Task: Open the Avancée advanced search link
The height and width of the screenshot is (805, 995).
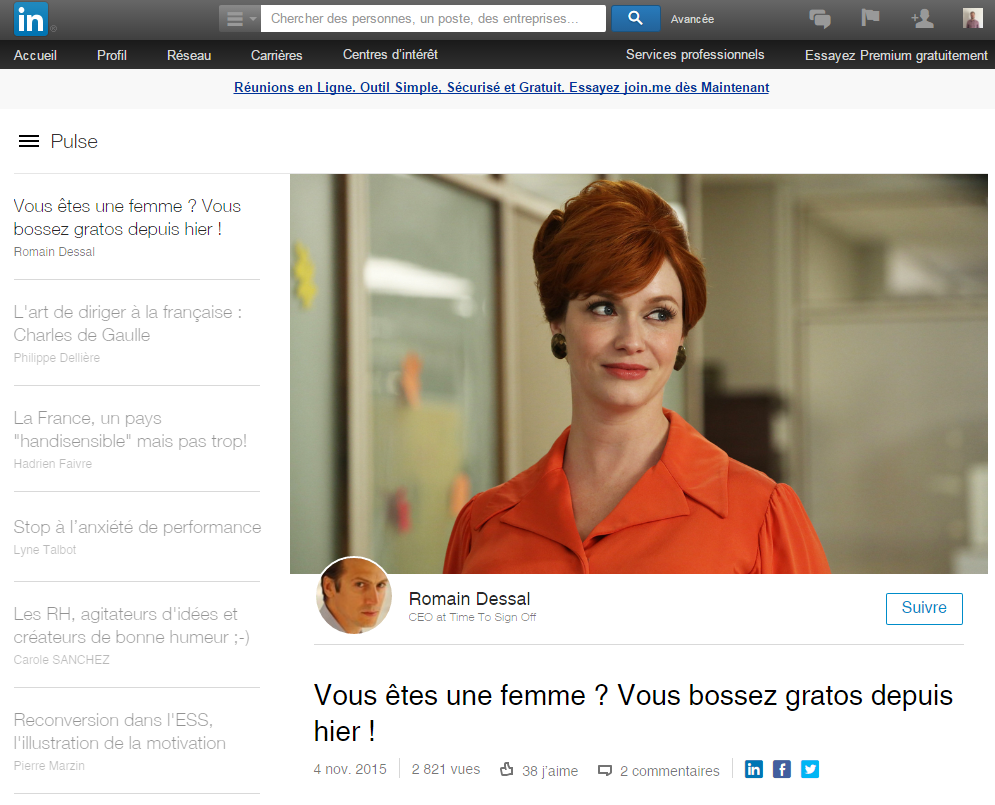Action: coord(692,19)
